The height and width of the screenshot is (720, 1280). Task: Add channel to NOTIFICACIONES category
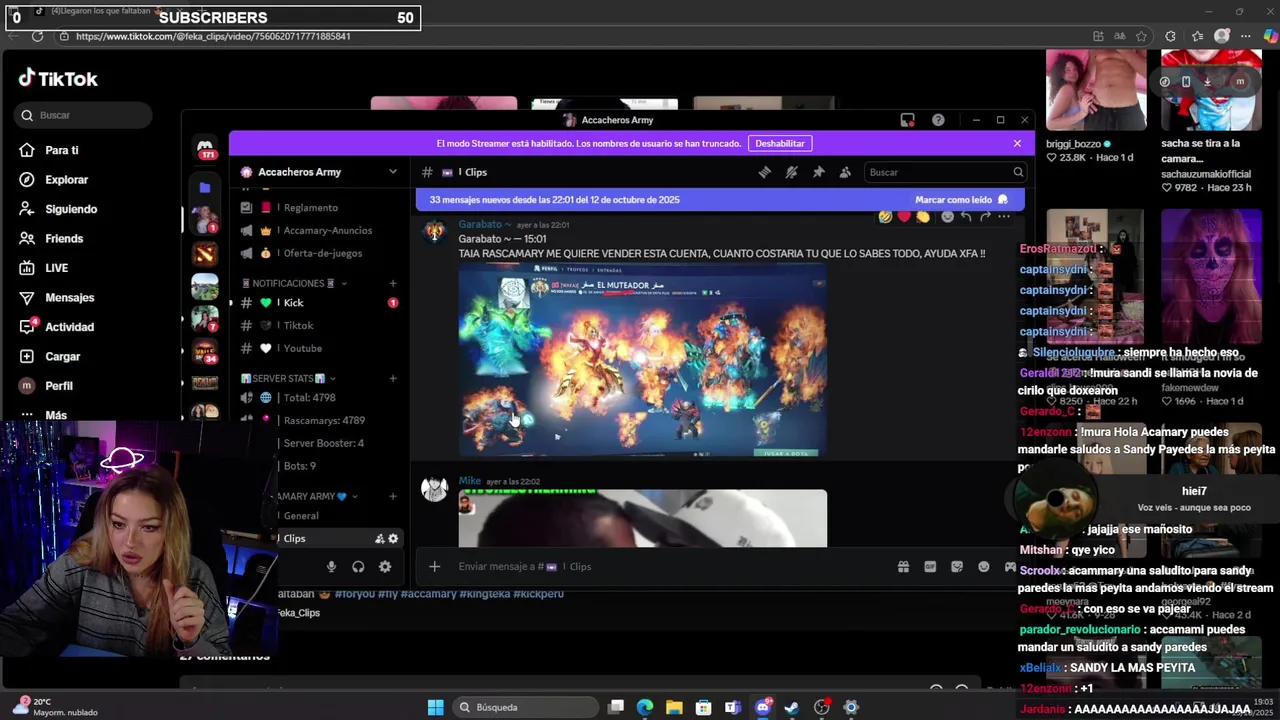point(393,284)
